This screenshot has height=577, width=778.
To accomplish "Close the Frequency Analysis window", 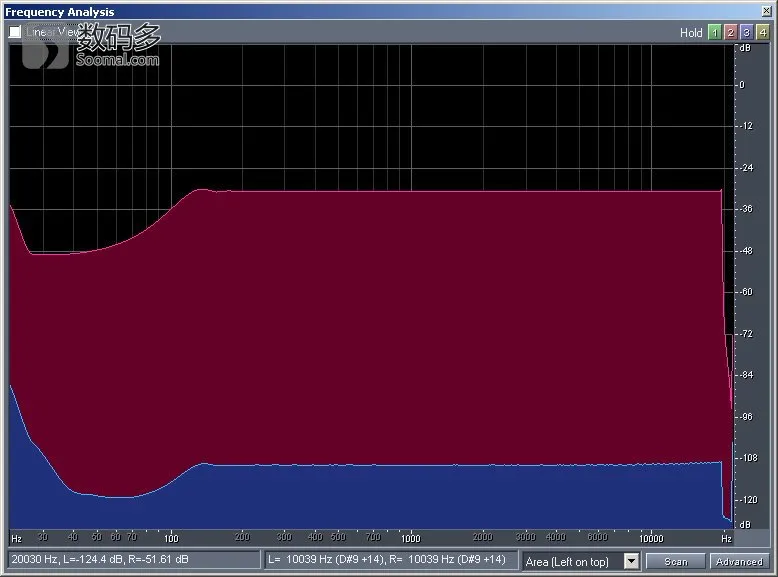I will [767, 11].
